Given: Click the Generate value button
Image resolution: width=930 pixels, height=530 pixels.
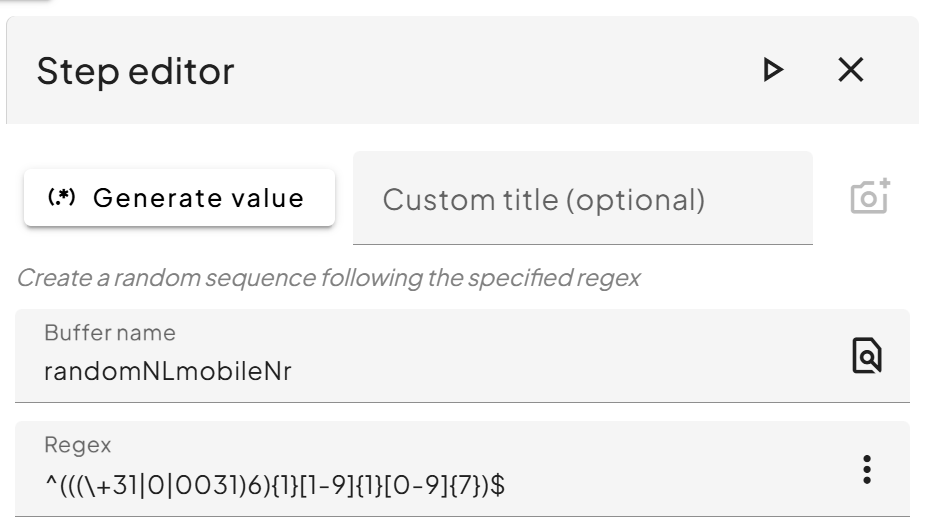Looking at the screenshot, I should pyautogui.click(x=179, y=198).
